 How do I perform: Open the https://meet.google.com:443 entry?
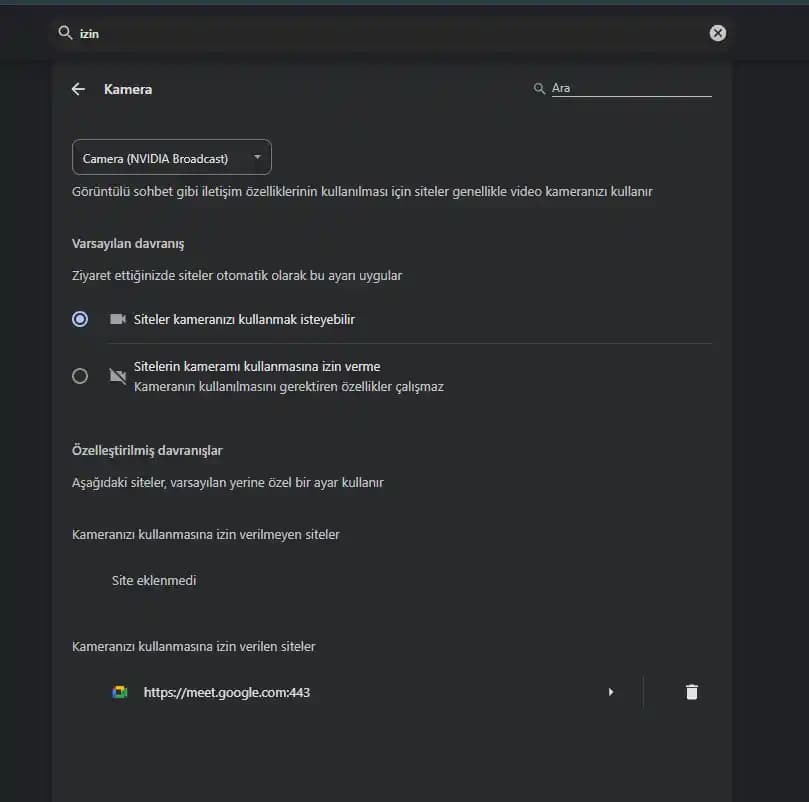pyautogui.click(x=227, y=692)
